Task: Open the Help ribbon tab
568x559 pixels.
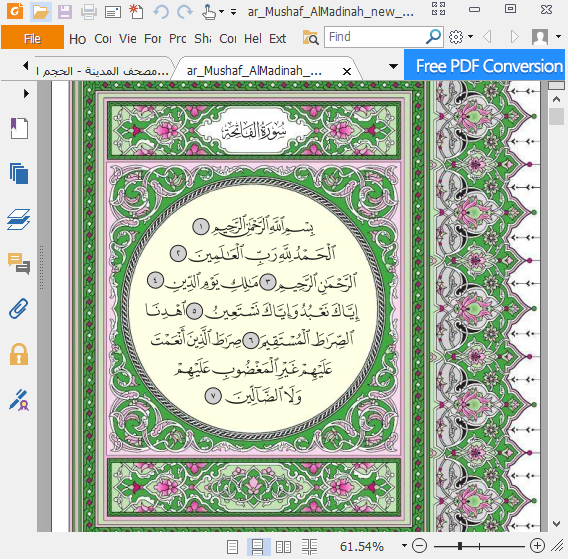Action: point(253,38)
